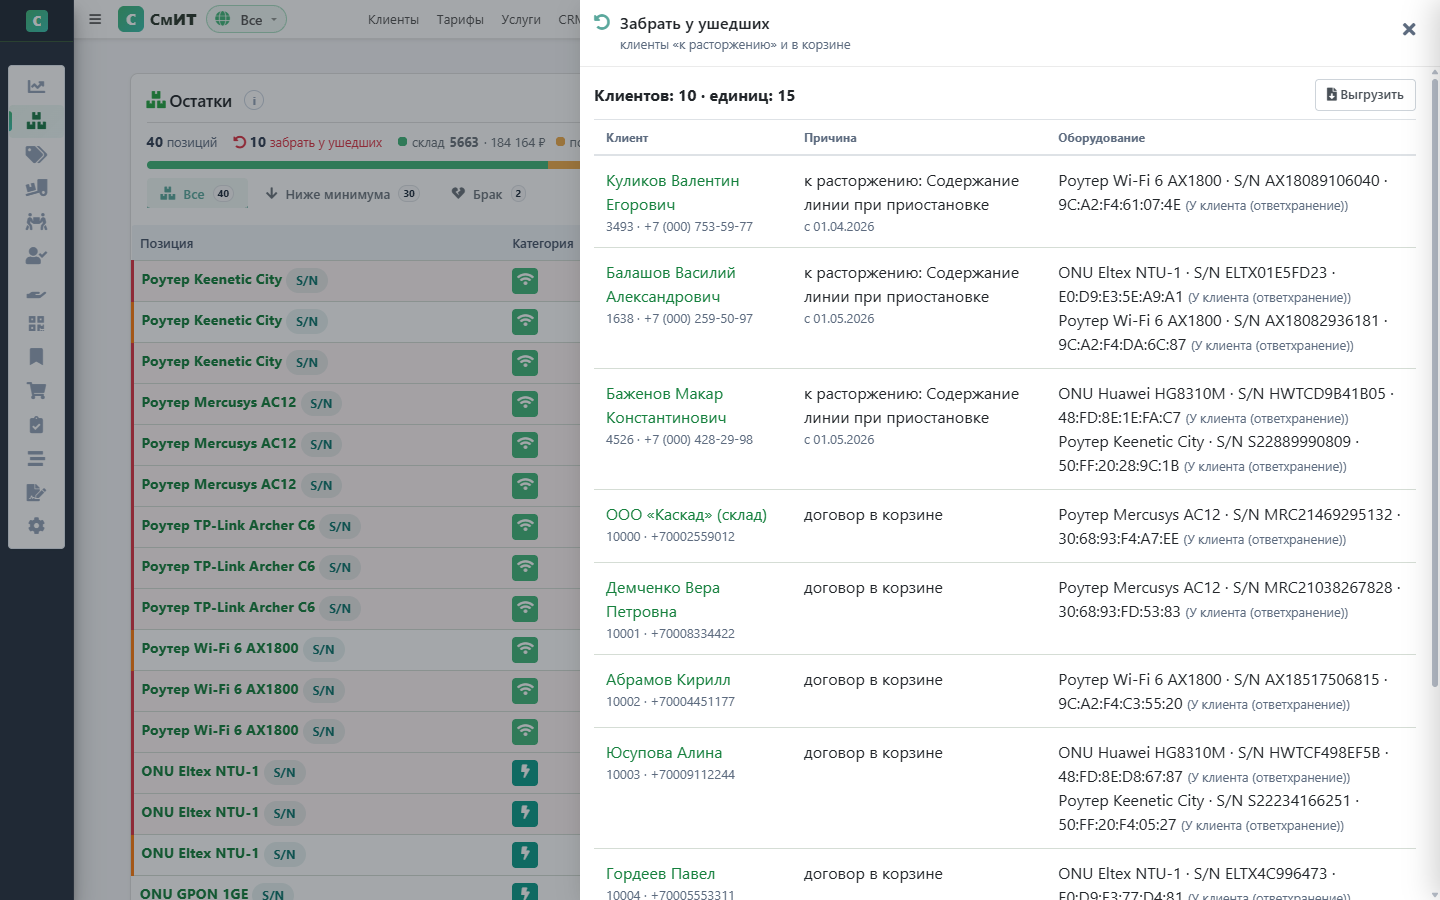Open the analytics chart icon in sidebar
This screenshot has width=1440, height=900.
click(x=36, y=87)
